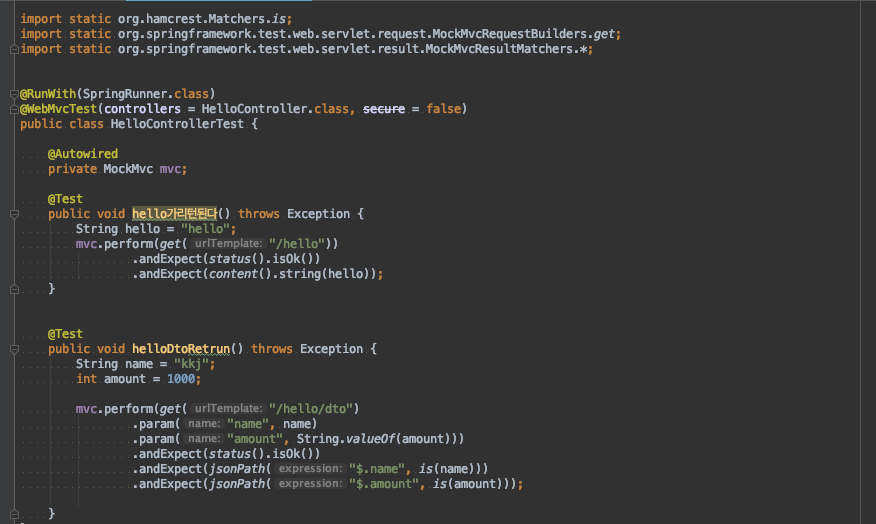Toggle fold marker beside @WebMvcTest annotation
The height and width of the screenshot is (524, 876).
pyautogui.click(x=15, y=109)
